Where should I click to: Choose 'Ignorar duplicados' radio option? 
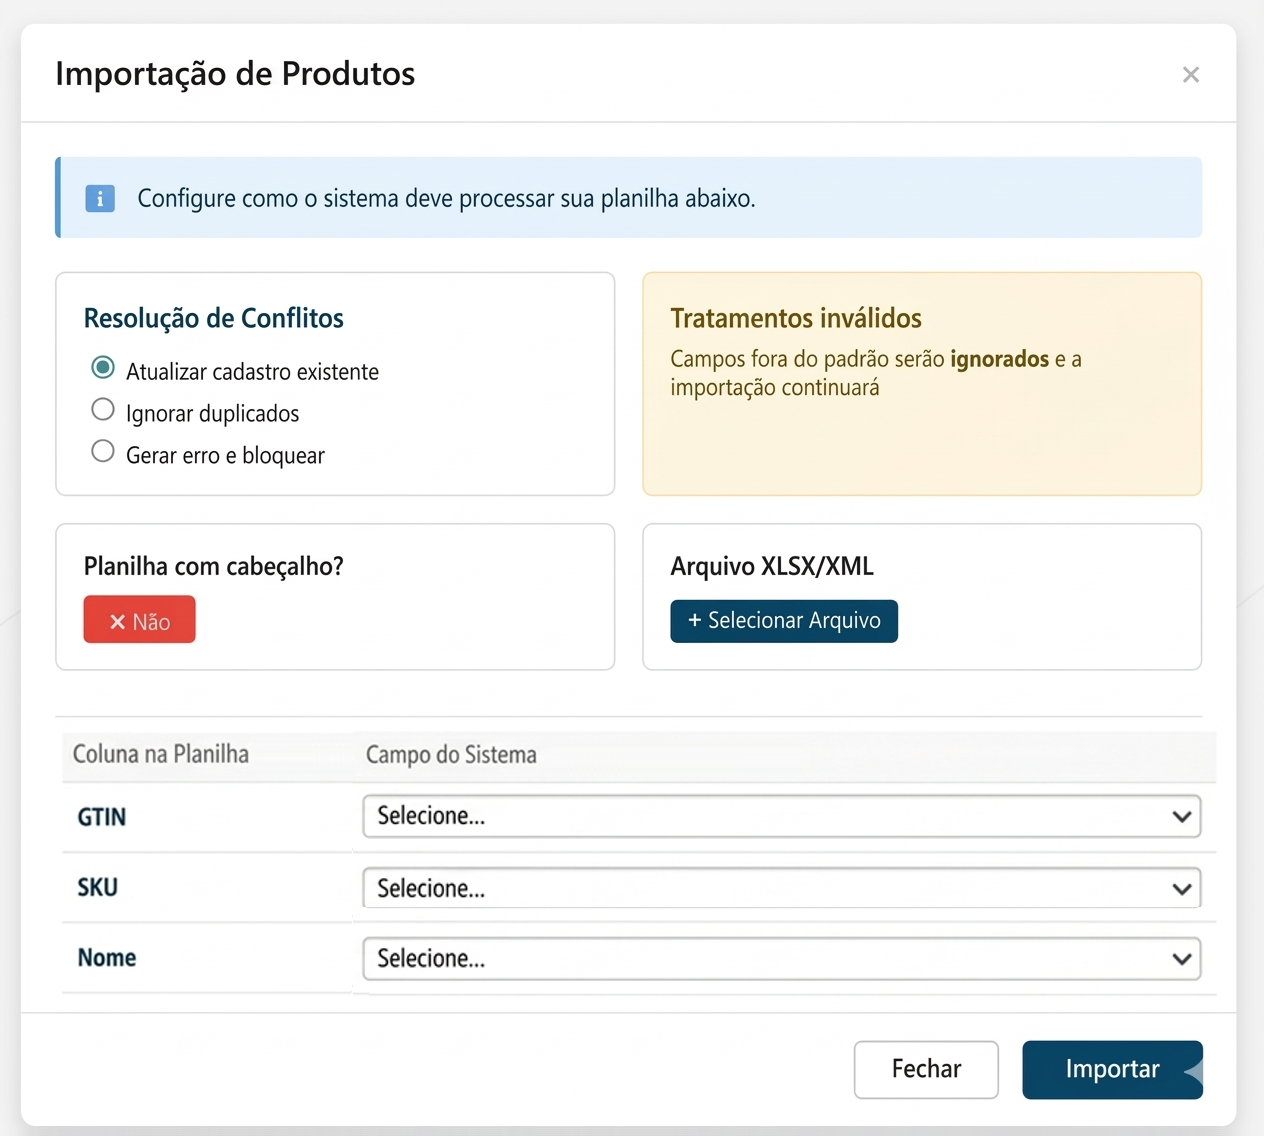103,410
